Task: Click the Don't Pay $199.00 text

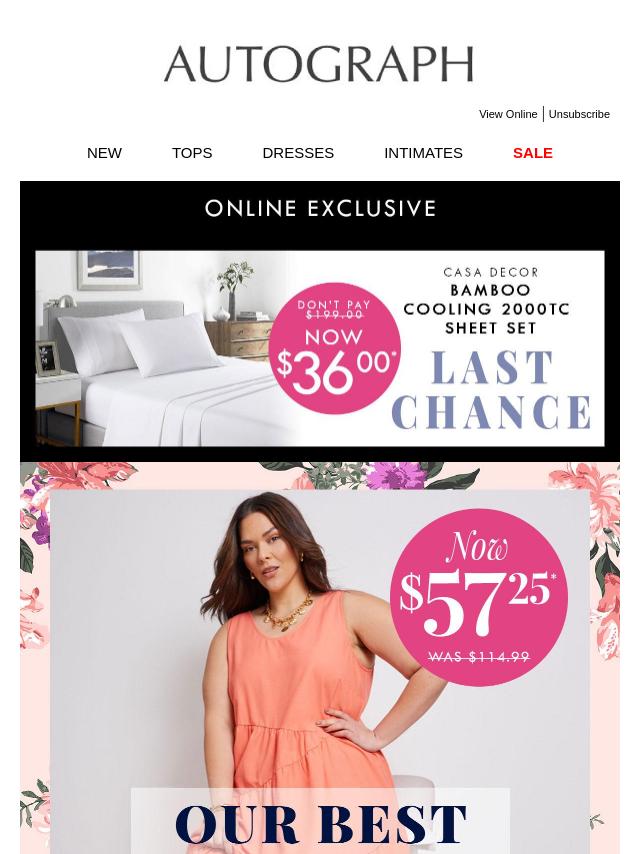Action: [334, 309]
